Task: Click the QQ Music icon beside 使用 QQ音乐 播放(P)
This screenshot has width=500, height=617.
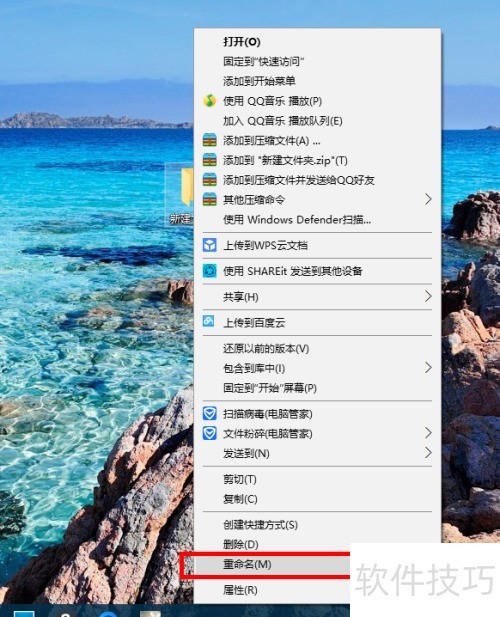Action: click(210, 101)
